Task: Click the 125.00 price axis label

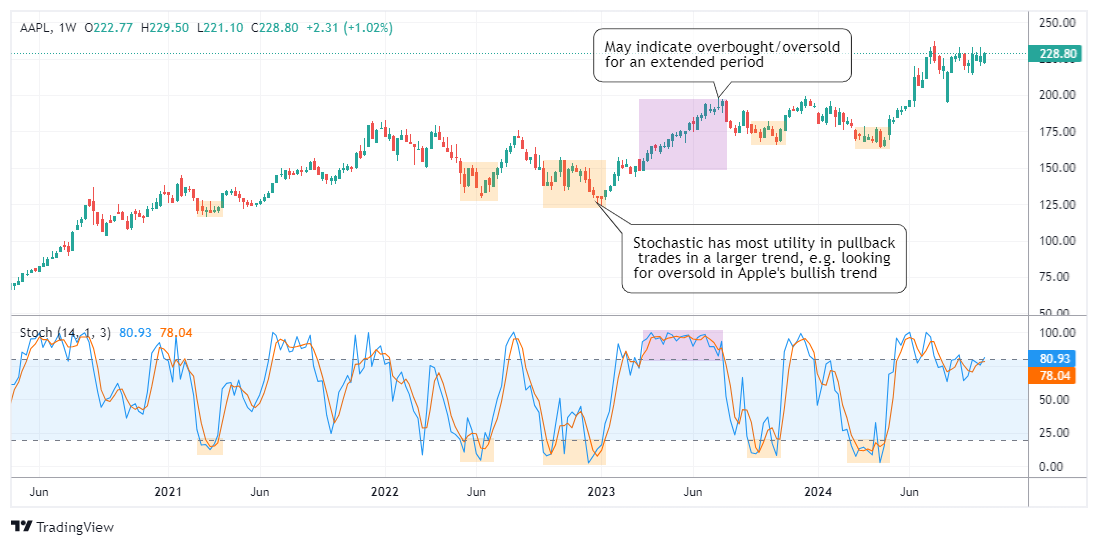Action: 1058,204
